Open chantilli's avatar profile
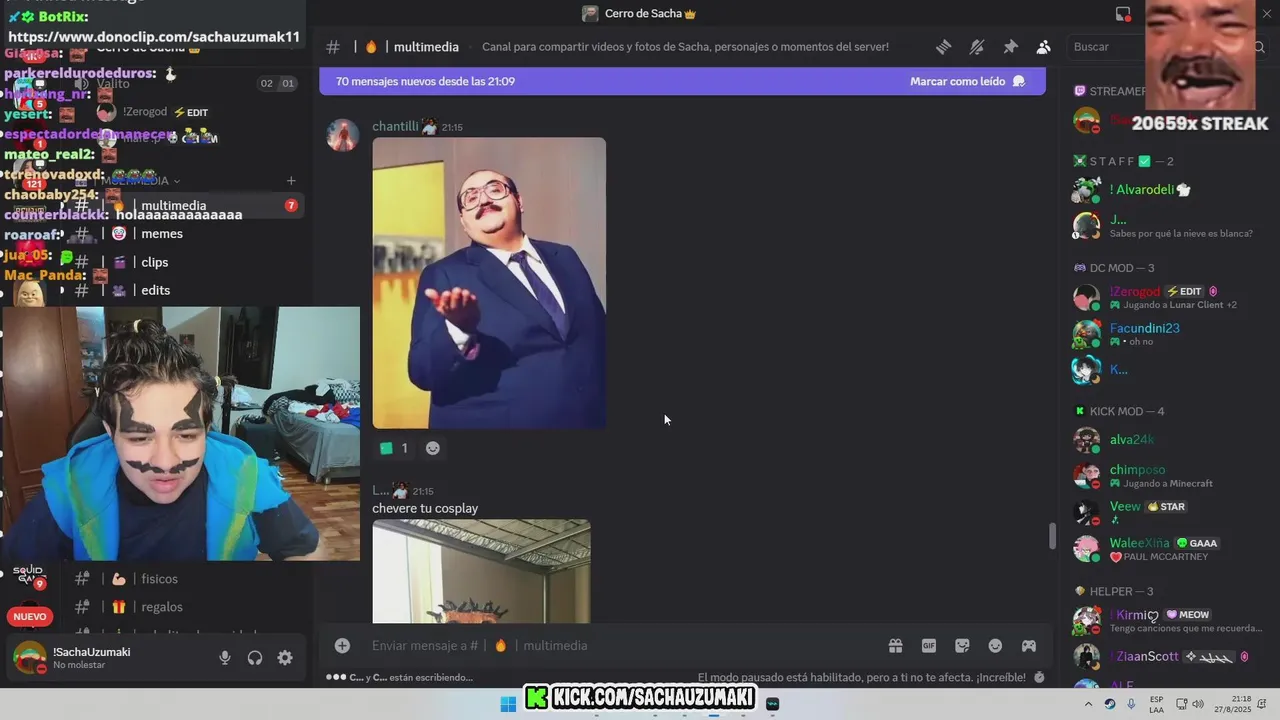 click(343, 135)
